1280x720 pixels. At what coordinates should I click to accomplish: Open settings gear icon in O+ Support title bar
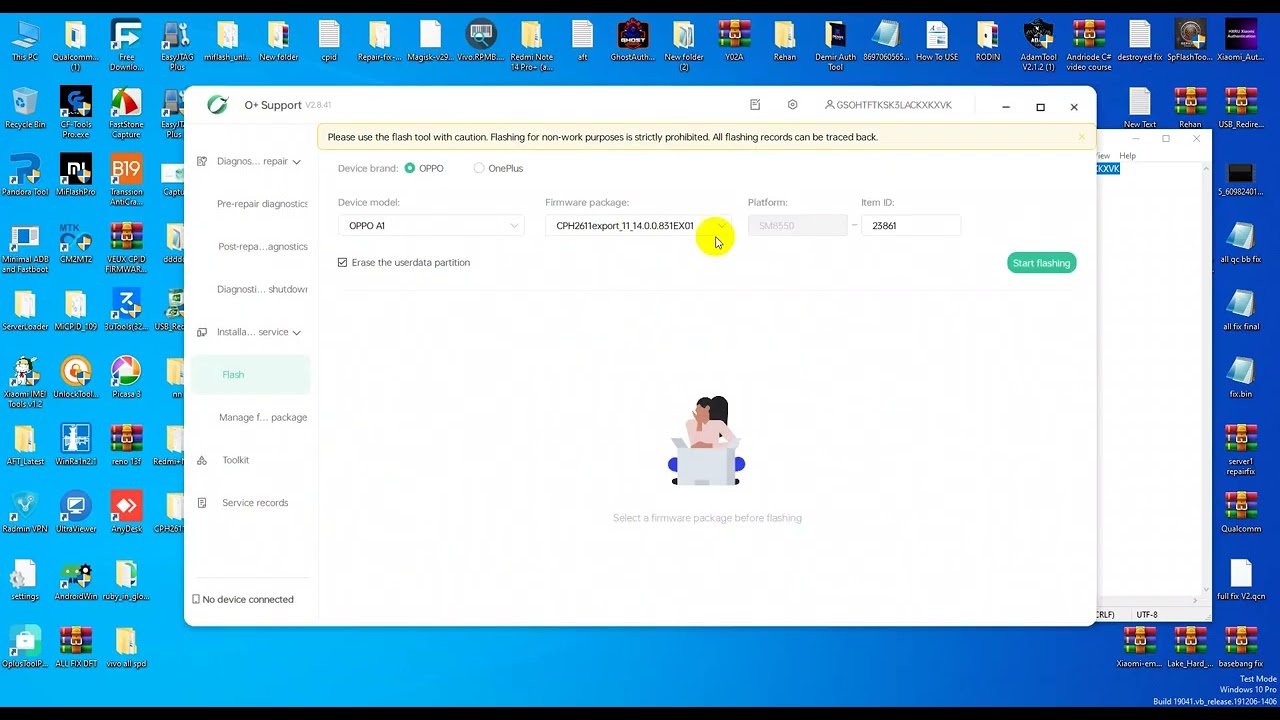(792, 105)
